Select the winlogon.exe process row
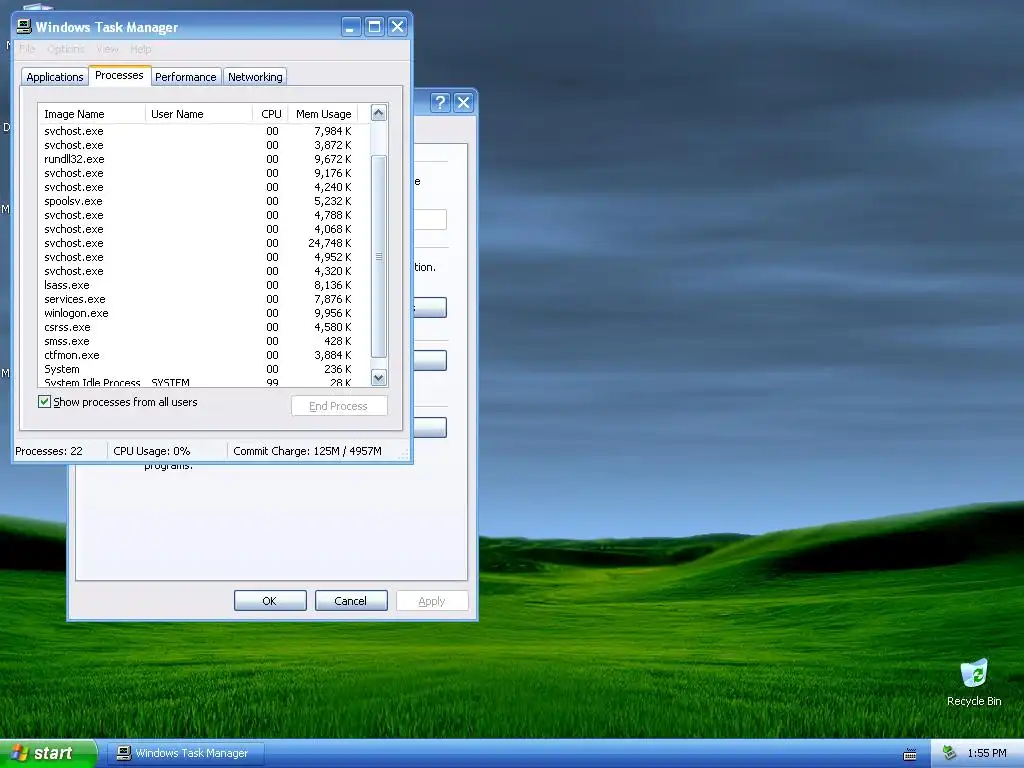The height and width of the screenshot is (768, 1024). 204,313
